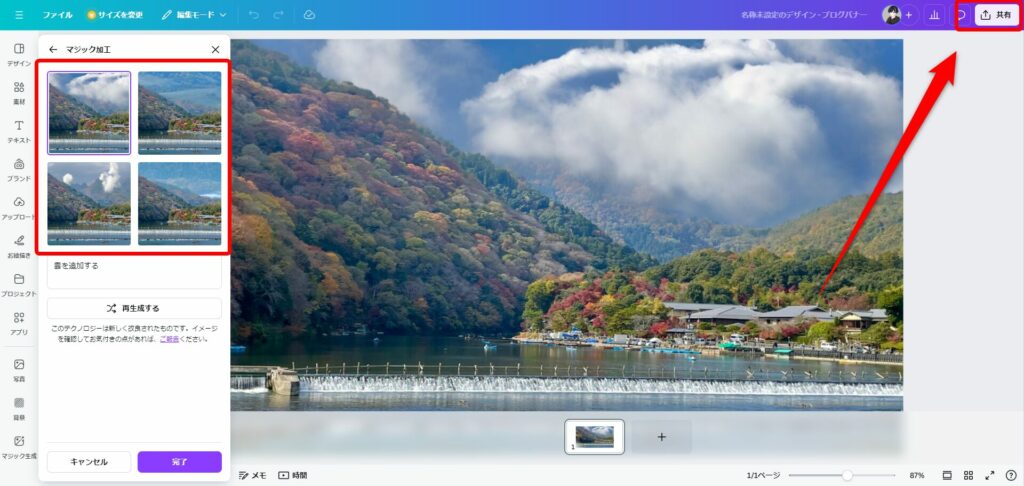Check cloud save status icon
Screen dimensions: 1024x486
pos(310,14)
